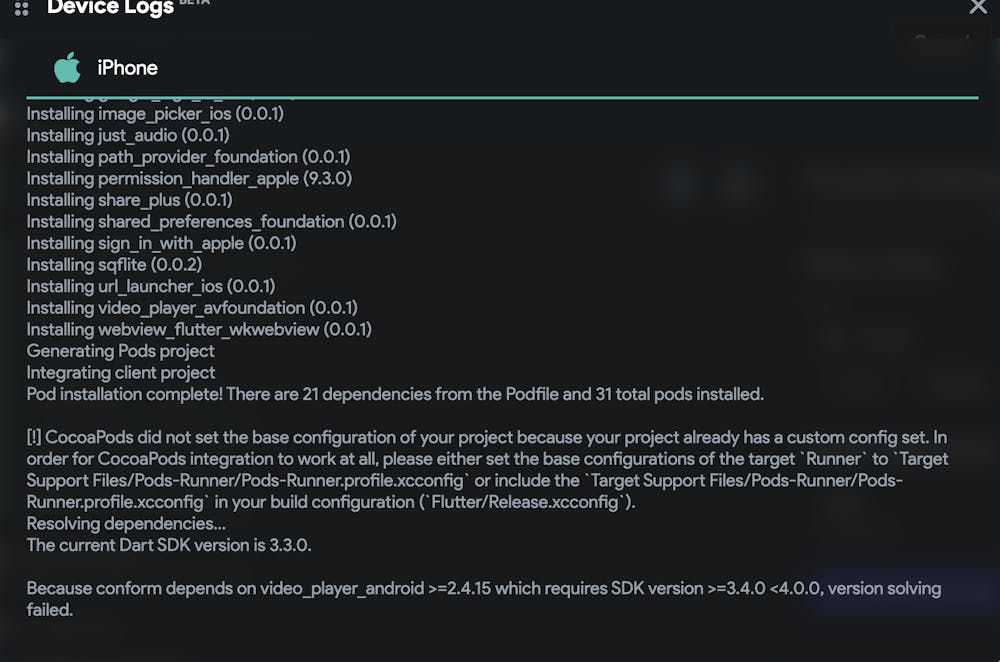Click the 'Generating Pods project' log line
This screenshot has width=1000, height=662.
(120, 351)
